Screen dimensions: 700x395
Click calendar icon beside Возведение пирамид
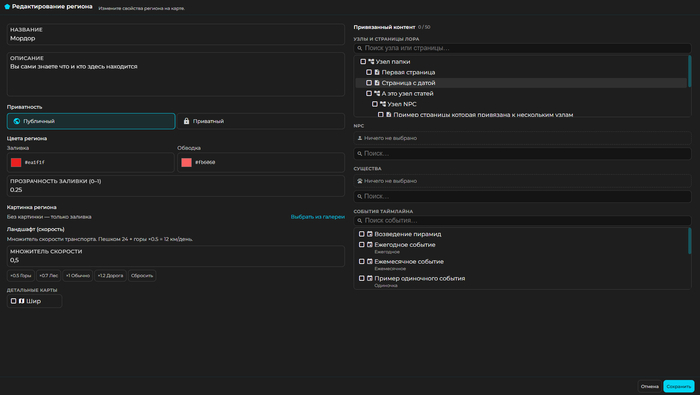coord(370,234)
